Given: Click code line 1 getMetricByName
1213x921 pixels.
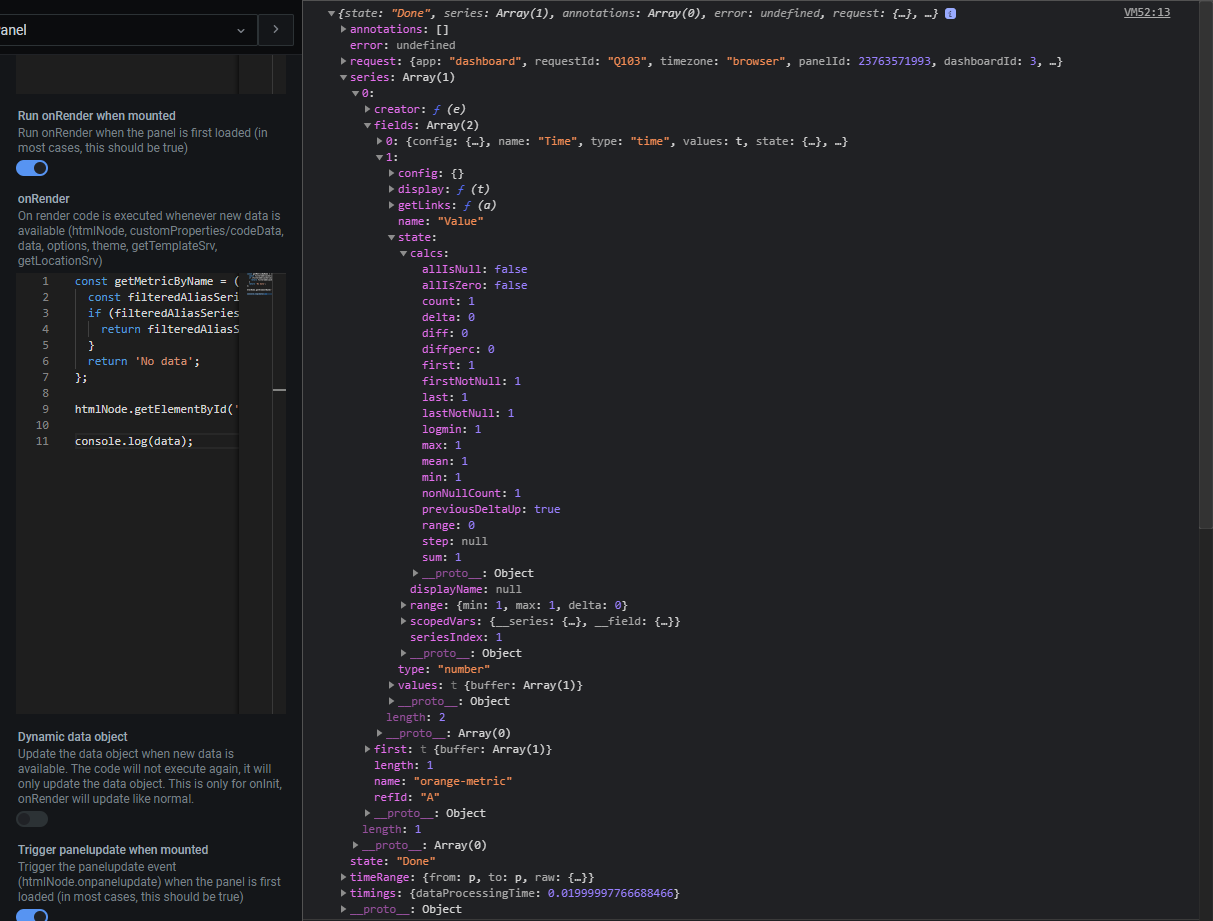Looking at the screenshot, I should point(156,281).
